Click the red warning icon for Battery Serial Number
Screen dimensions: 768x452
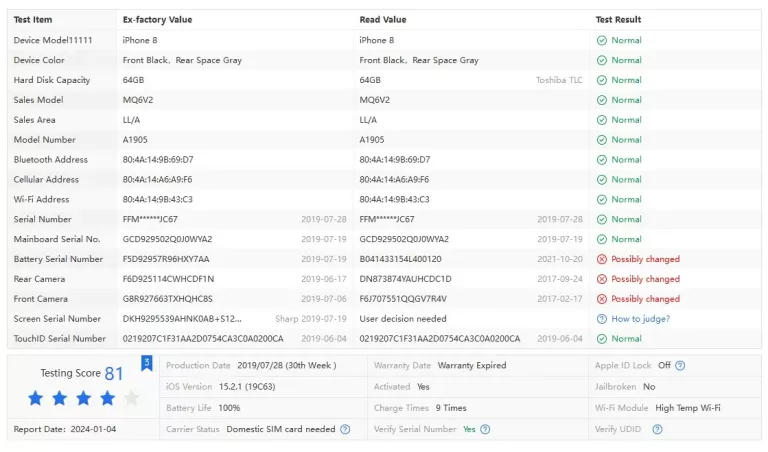click(x=602, y=259)
